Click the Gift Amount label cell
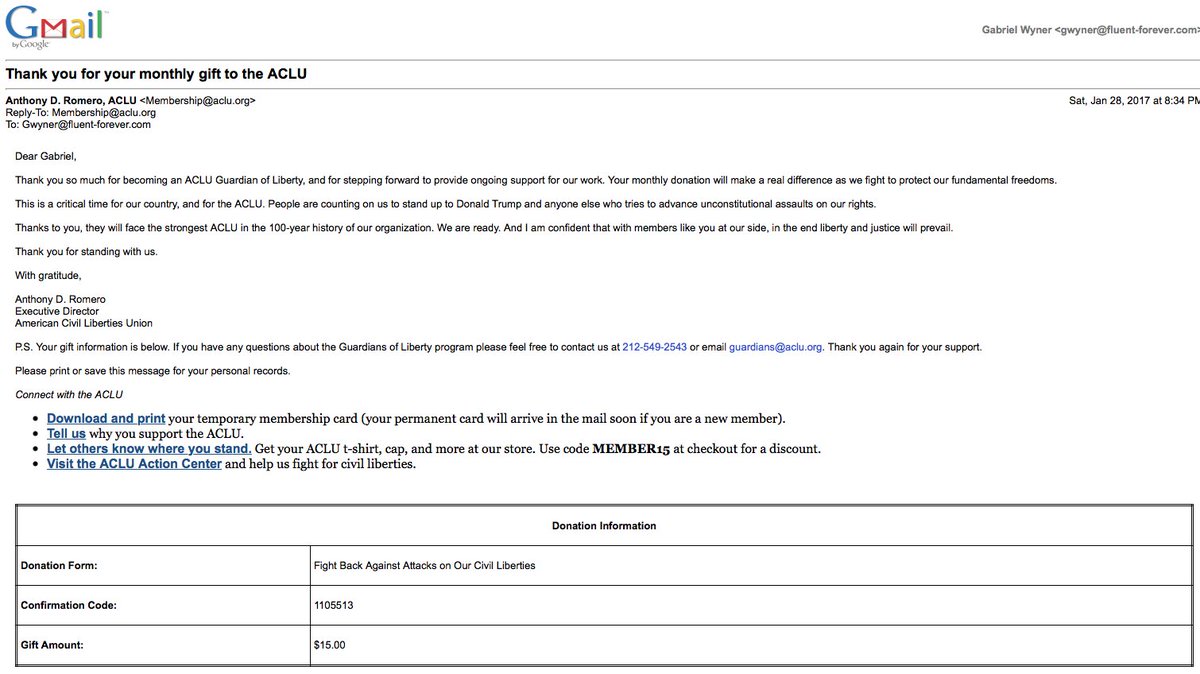This screenshot has height=674, width=1200. point(162,645)
